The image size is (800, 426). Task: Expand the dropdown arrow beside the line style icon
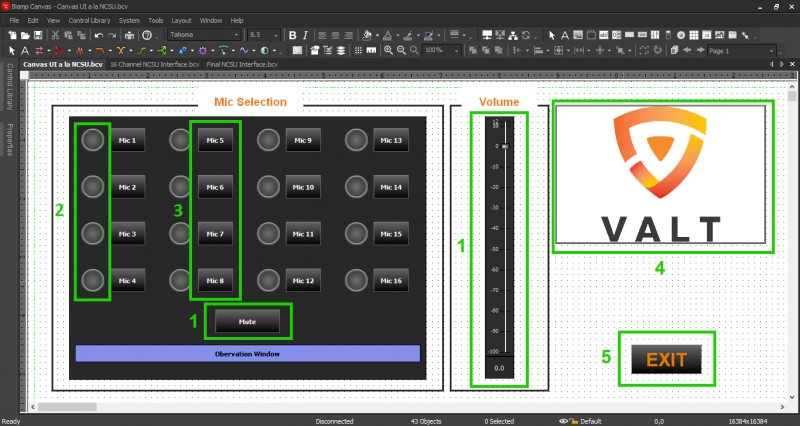click(x=464, y=35)
